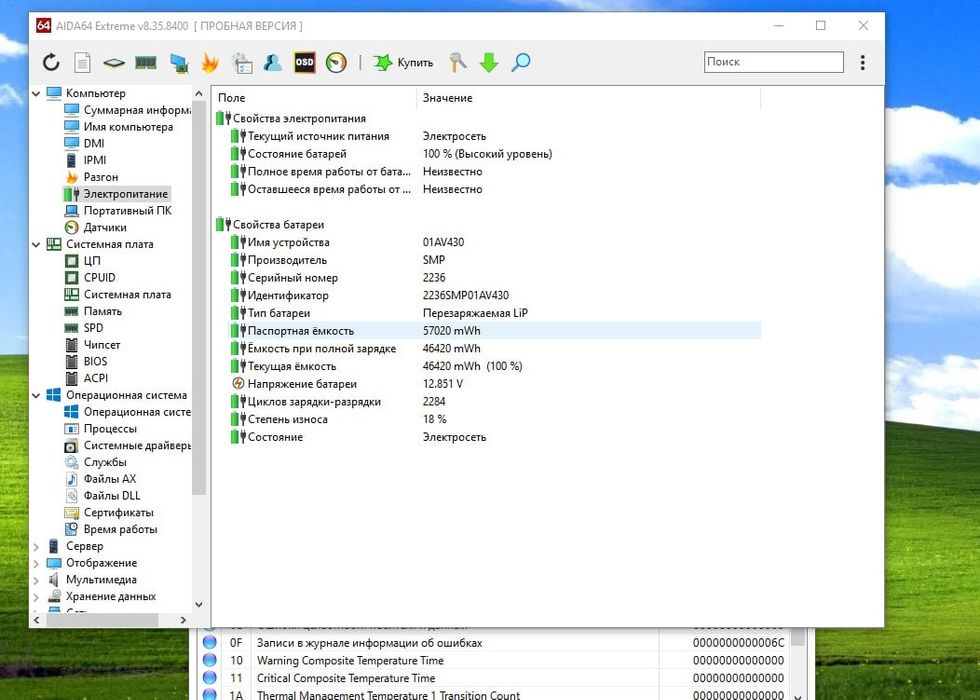Select the Разгон overclock item

point(101,177)
